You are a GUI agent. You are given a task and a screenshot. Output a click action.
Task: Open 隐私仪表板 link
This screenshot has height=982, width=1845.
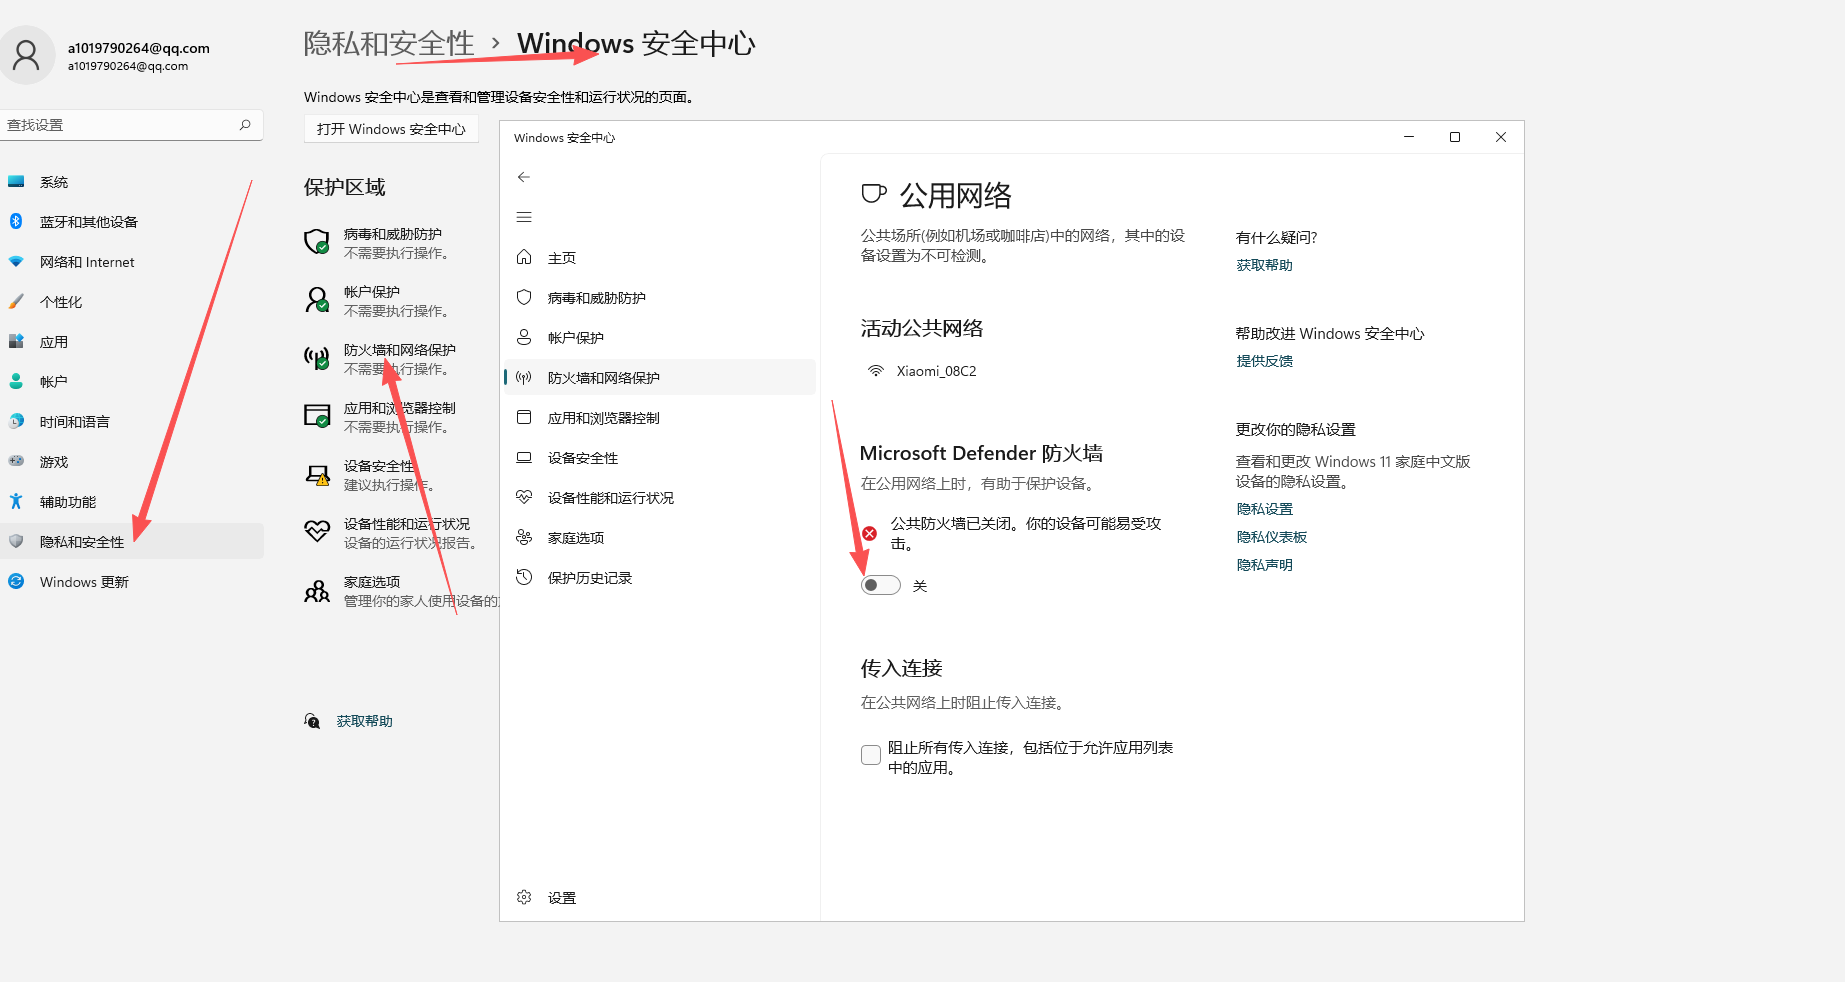[x=1271, y=537]
